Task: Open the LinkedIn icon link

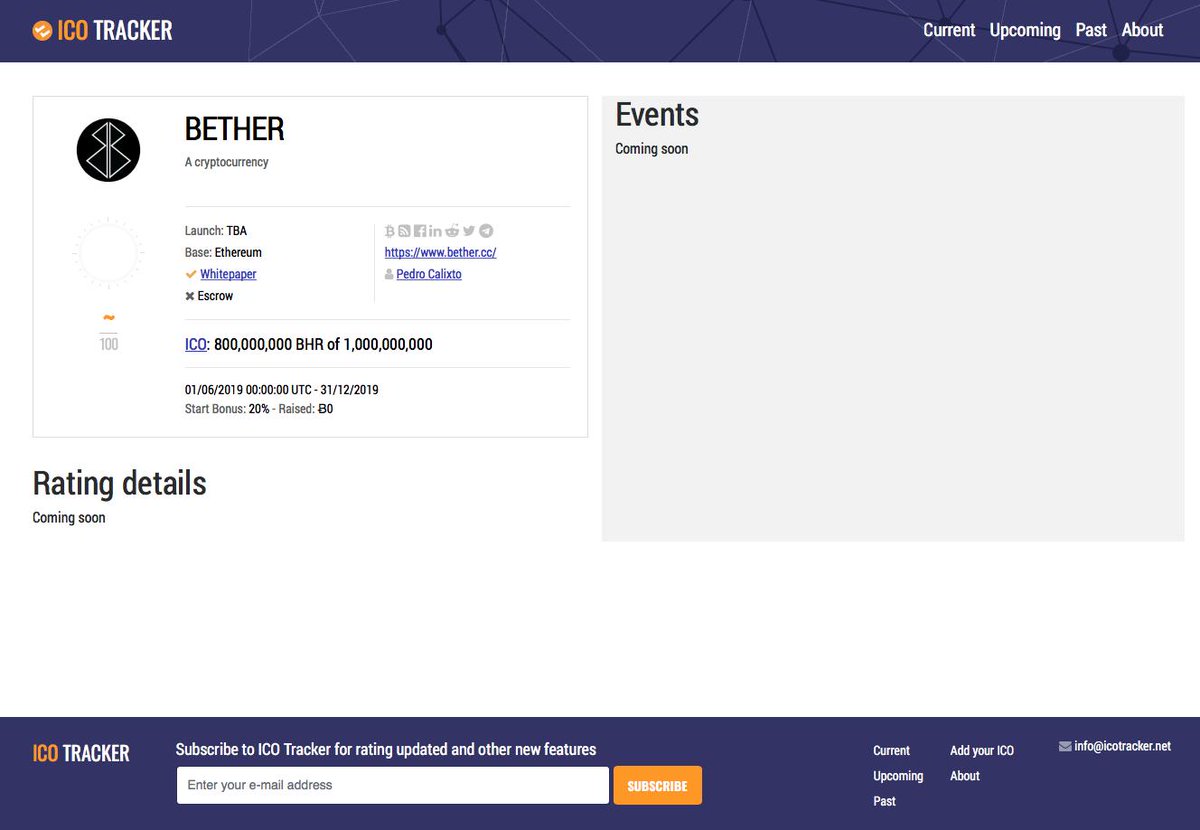Action: 435,231
